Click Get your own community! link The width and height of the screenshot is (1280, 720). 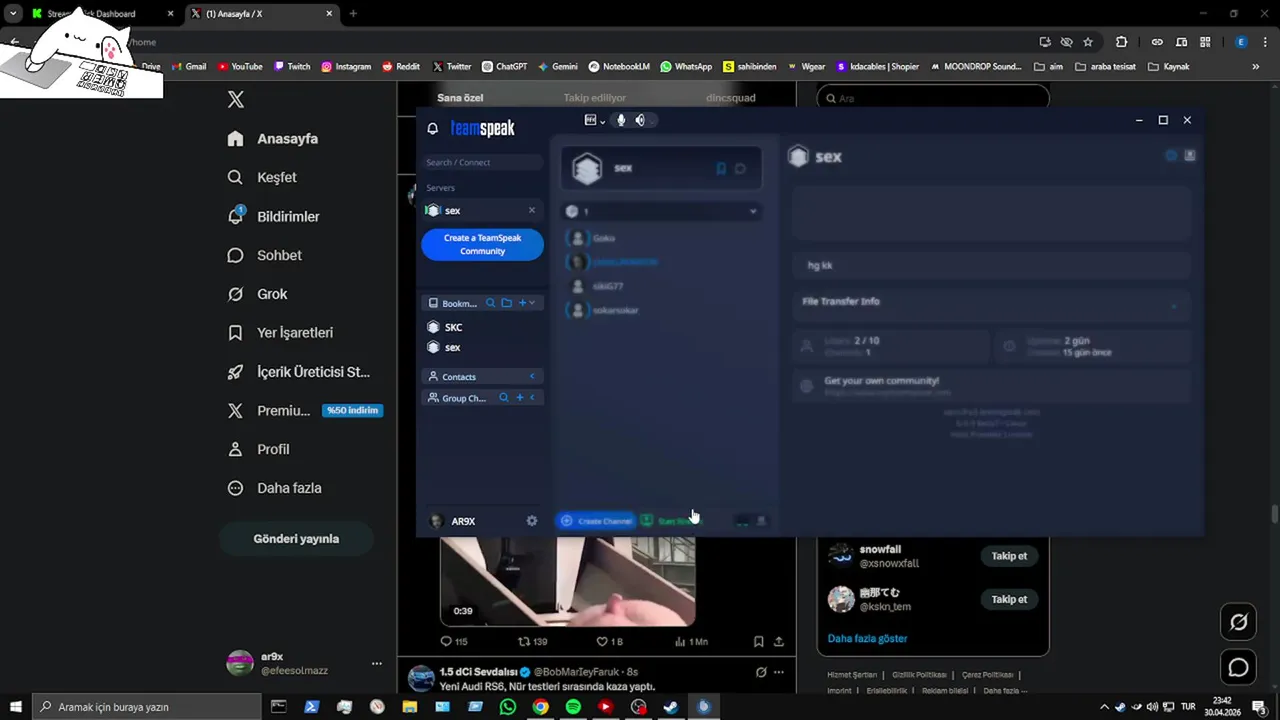coord(881,381)
